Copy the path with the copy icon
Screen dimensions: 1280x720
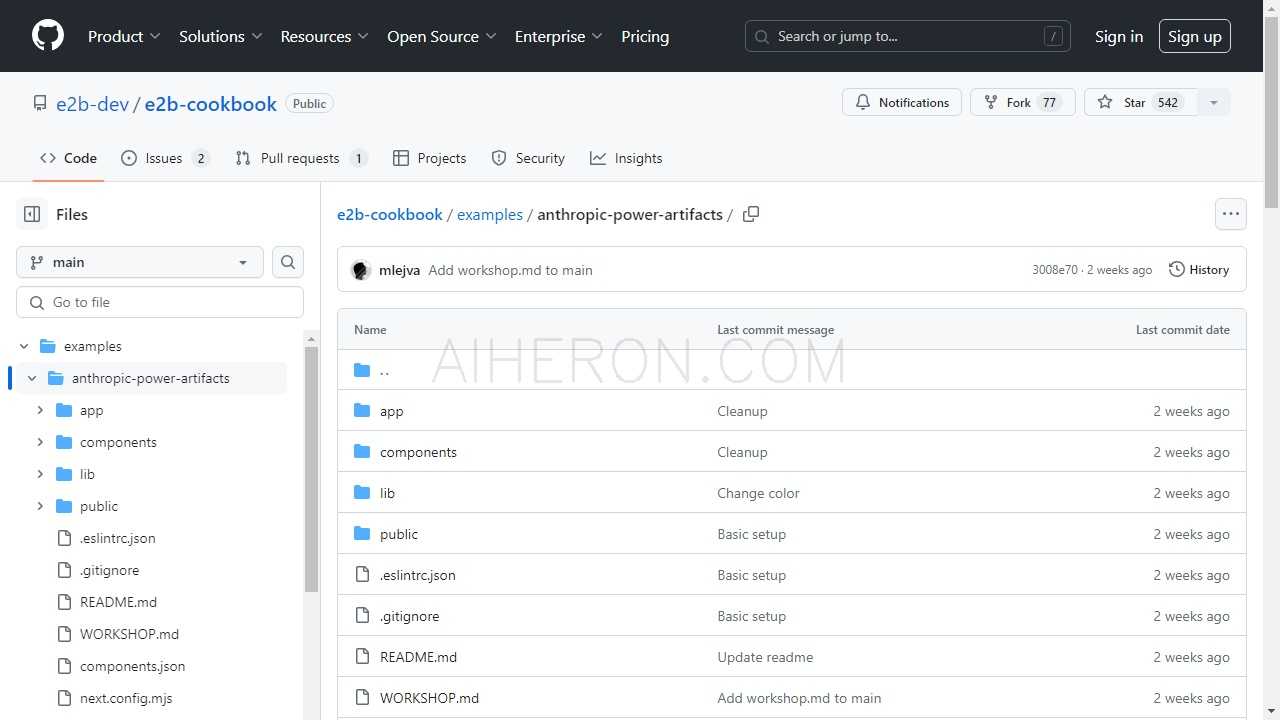point(751,214)
